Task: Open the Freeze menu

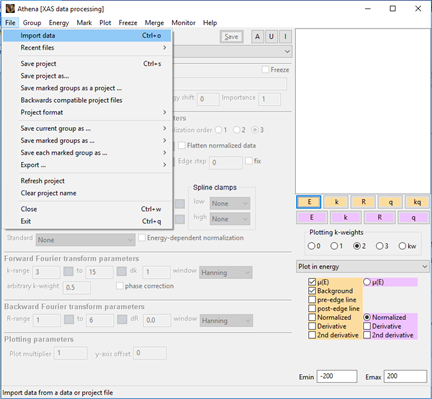Action: click(128, 23)
